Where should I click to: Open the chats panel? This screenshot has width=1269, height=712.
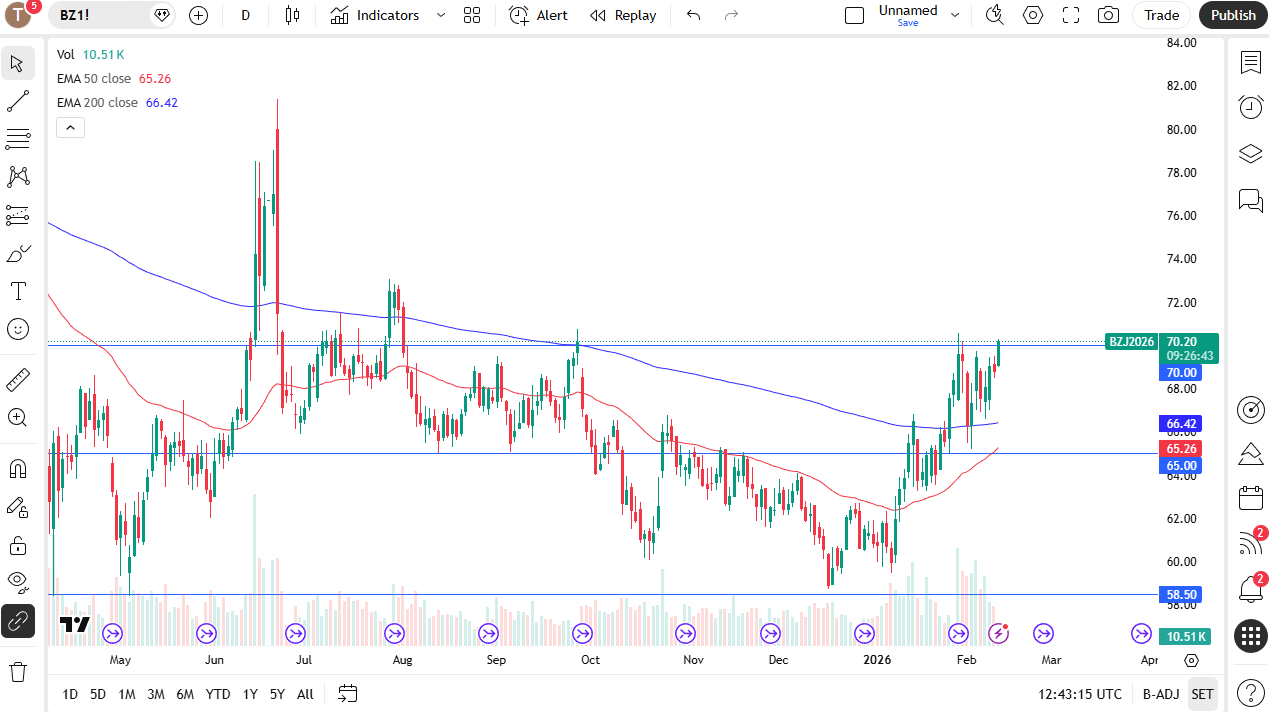(1250, 200)
